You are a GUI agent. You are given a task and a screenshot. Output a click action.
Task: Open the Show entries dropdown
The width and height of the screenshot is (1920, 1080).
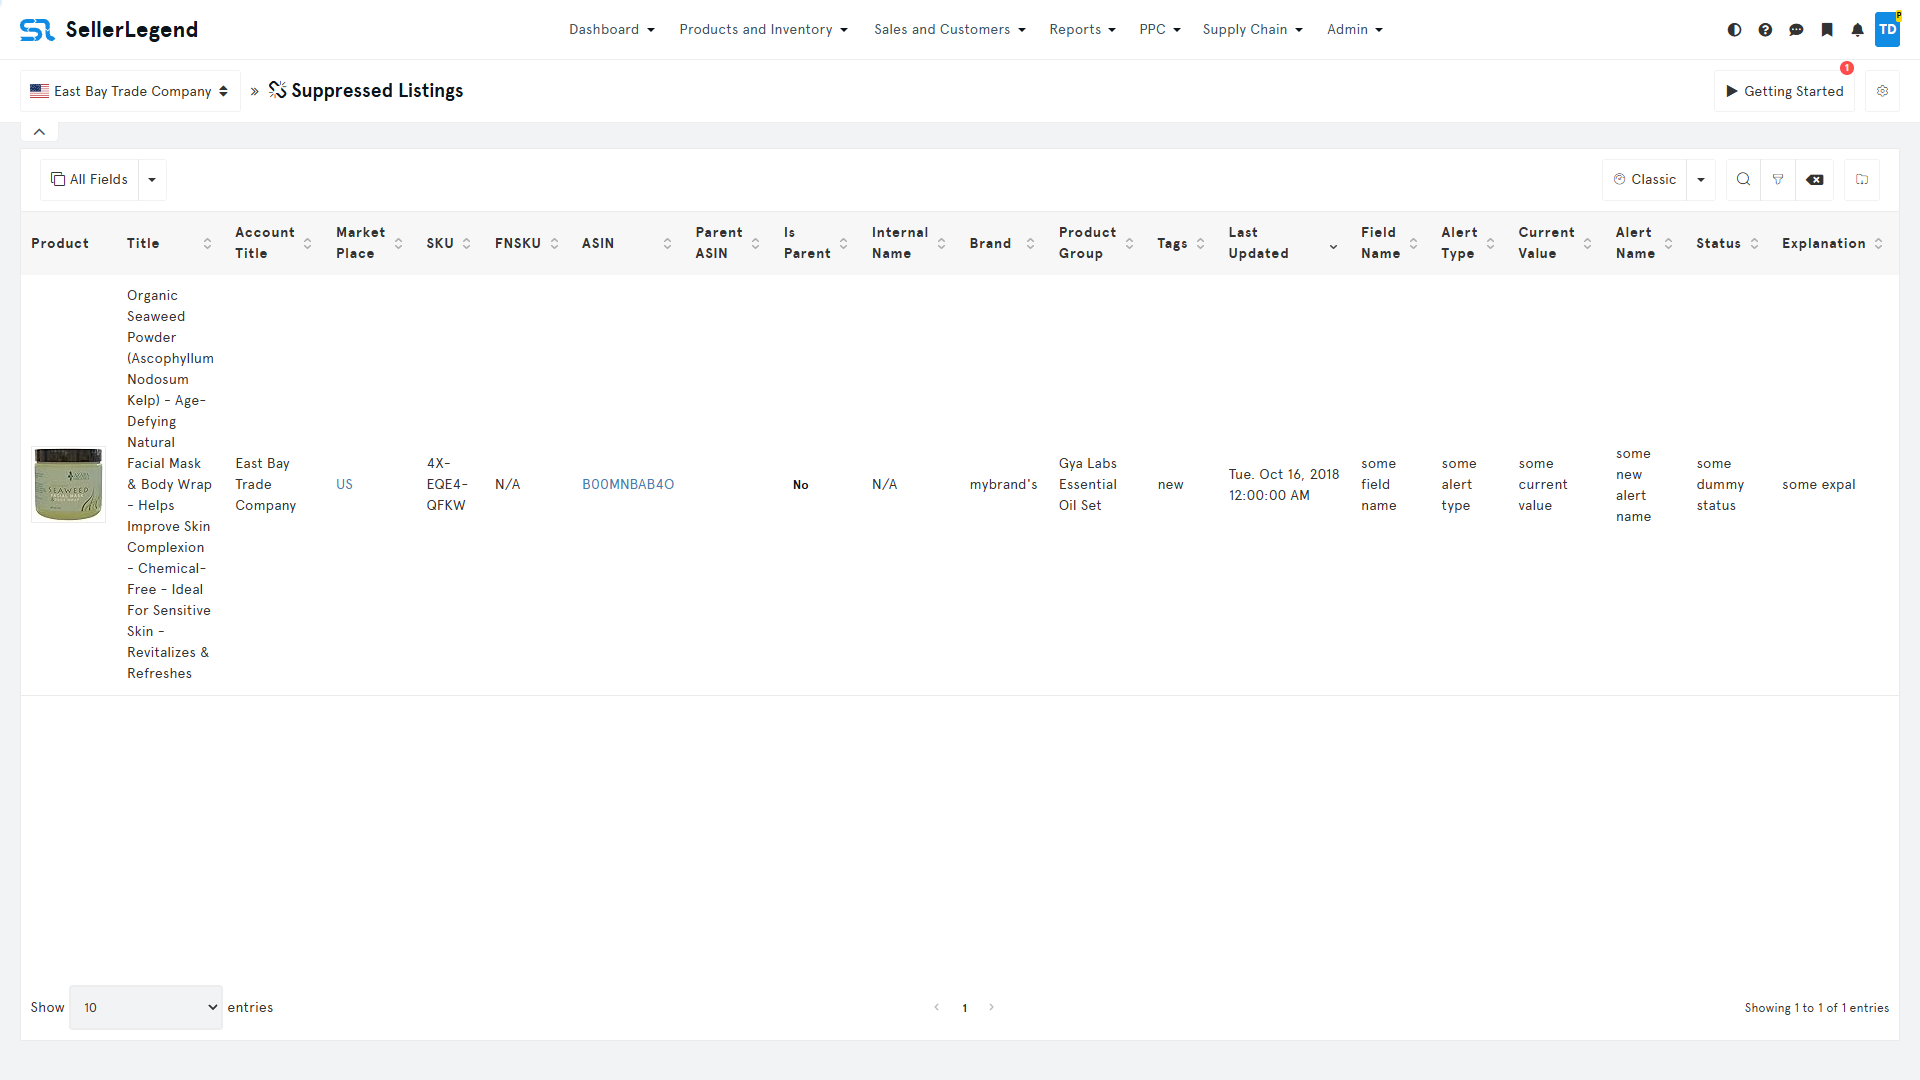pyautogui.click(x=145, y=1007)
